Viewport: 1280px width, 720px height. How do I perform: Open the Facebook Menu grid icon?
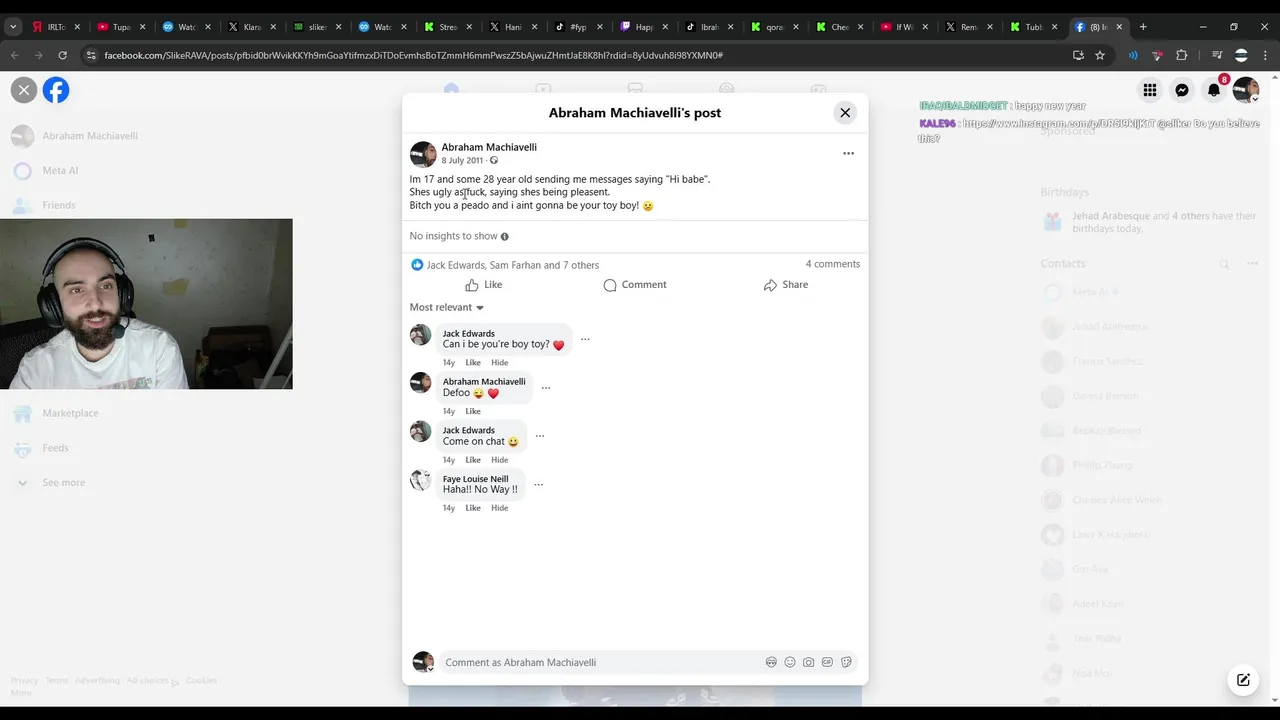click(x=1150, y=90)
